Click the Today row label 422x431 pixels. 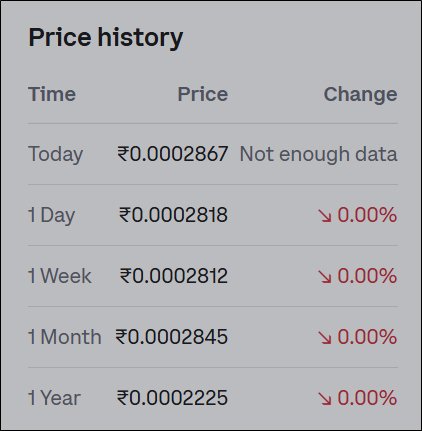click(x=56, y=154)
